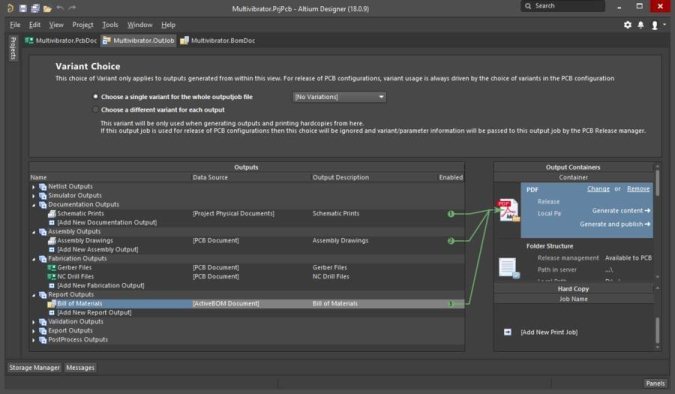This screenshot has width=675, height=394.
Task: Click the Redo arrow icon
Action: 72,8
